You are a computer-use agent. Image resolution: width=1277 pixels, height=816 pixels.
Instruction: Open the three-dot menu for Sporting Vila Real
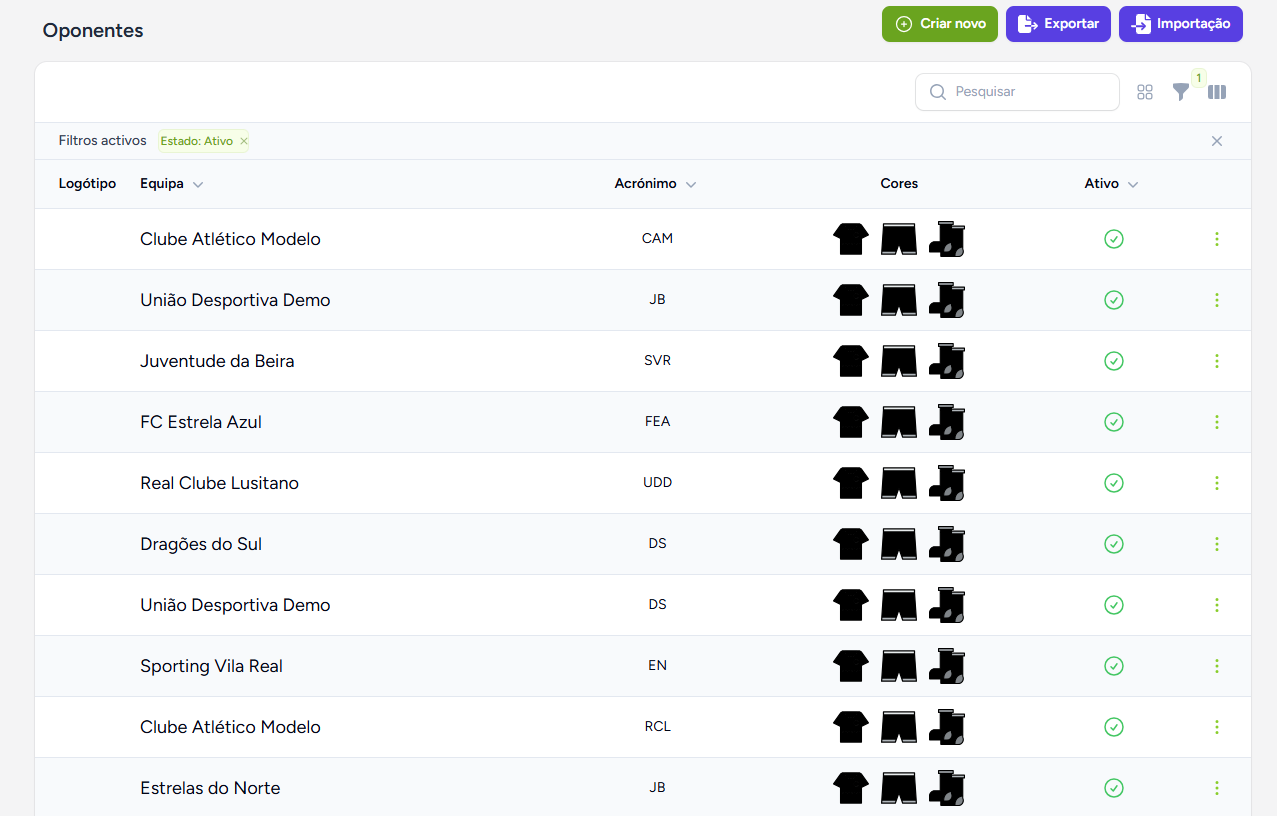[x=1217, y=666]
